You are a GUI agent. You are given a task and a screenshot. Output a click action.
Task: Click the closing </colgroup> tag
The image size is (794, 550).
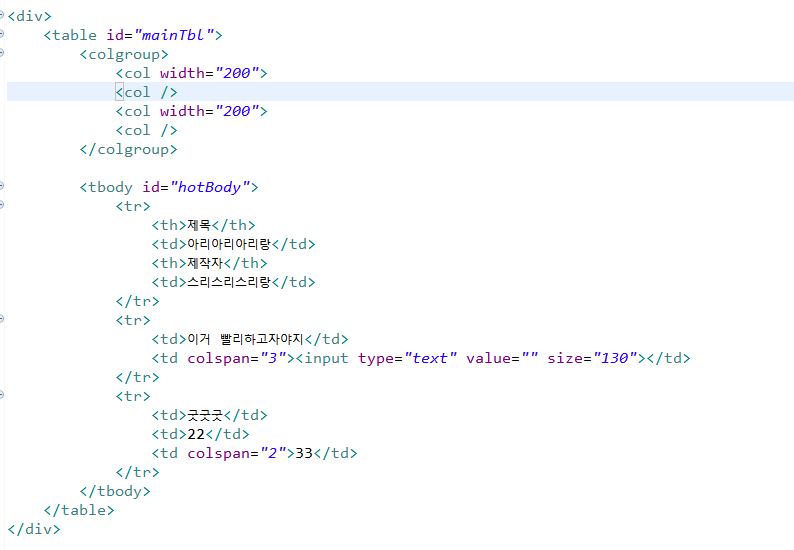point(129,149)
